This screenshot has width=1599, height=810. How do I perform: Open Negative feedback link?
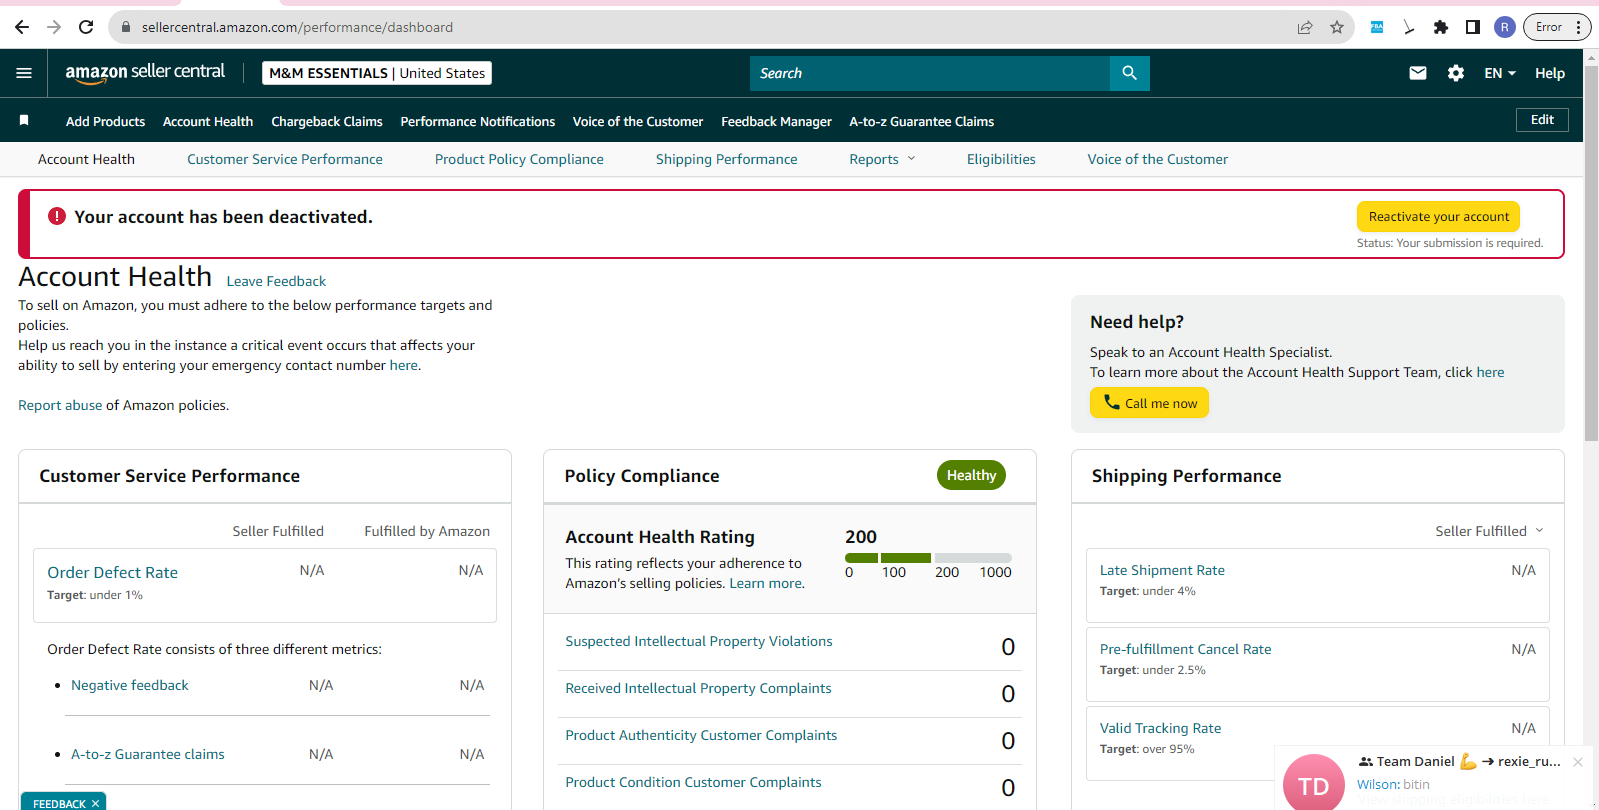[130, 685]
